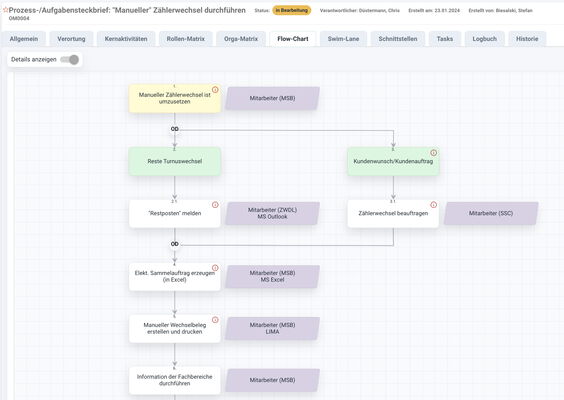Click the upper OD gateway connector
Screen dimensions: 564x400
(174, 129)
